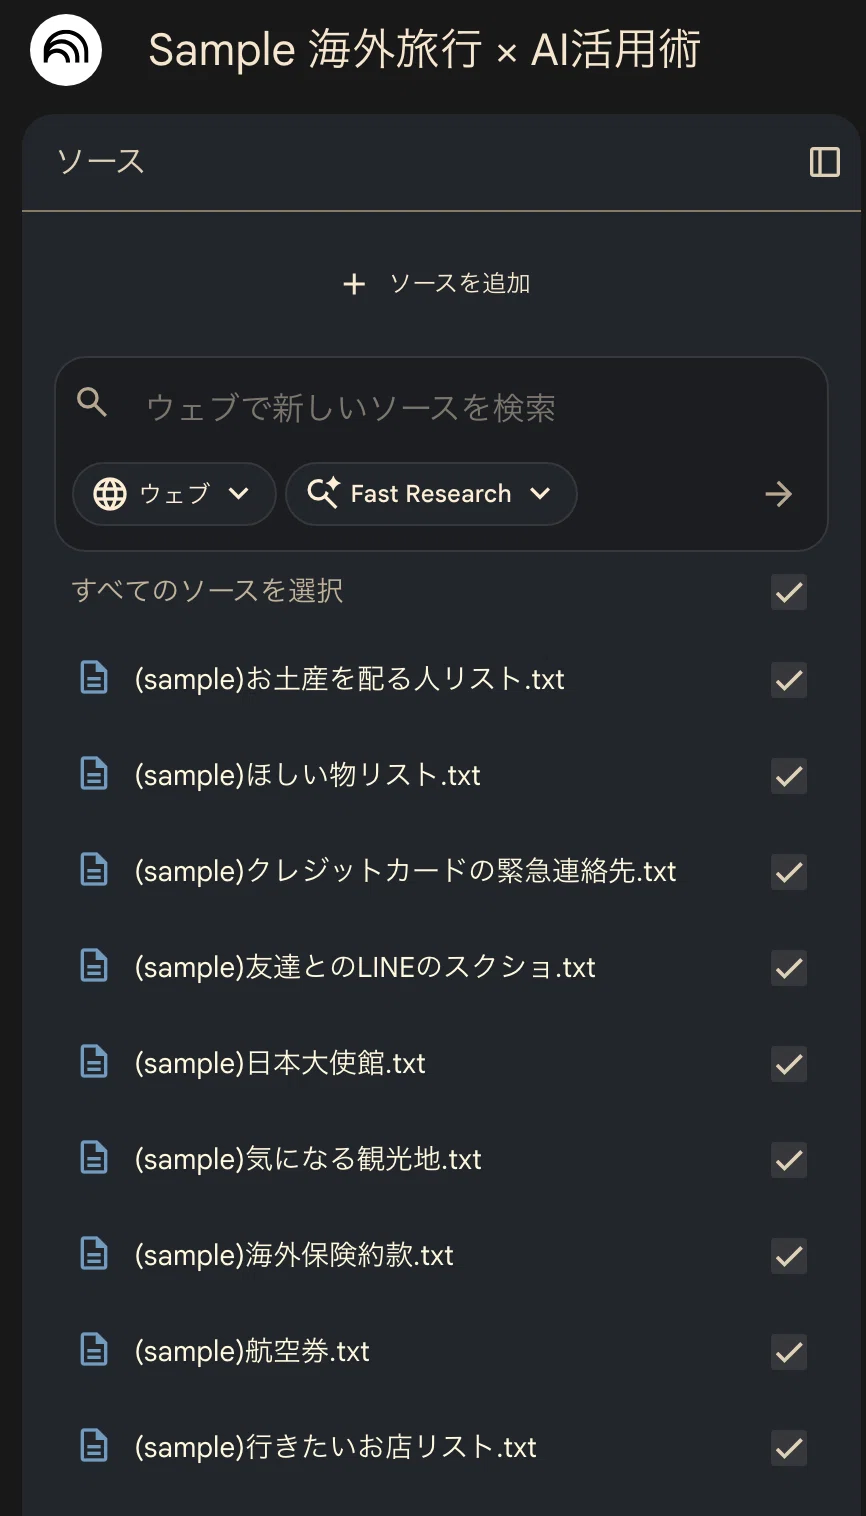Uncheck the 行きたいお店リスト.txt checkbox
This screenshot has width=866, height=1516.
[x=789, y=1448]
